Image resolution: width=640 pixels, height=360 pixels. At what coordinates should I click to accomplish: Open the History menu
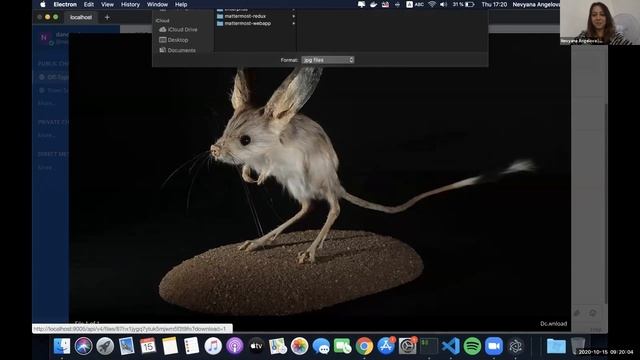click(x=130, y=4)
